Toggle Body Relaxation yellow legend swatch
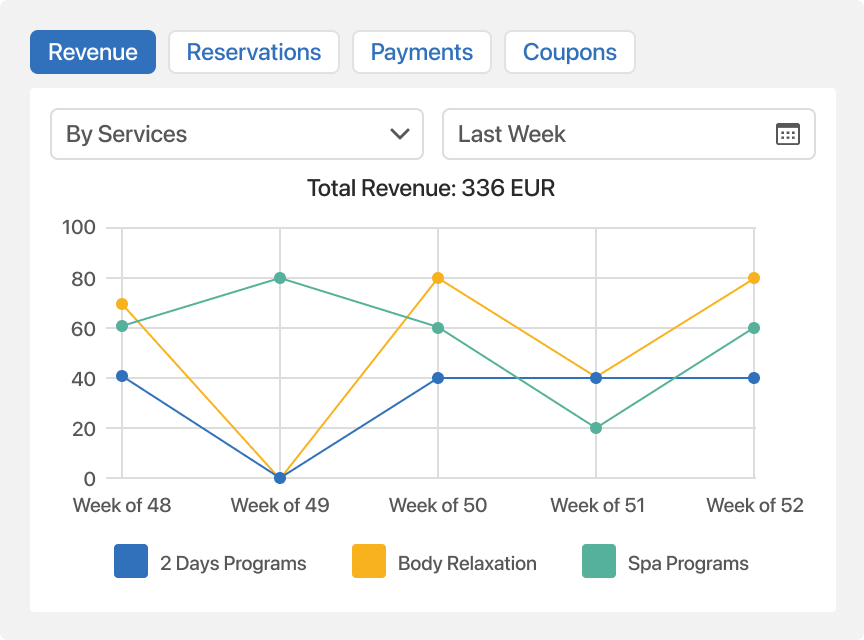 (x=369, y=562)
